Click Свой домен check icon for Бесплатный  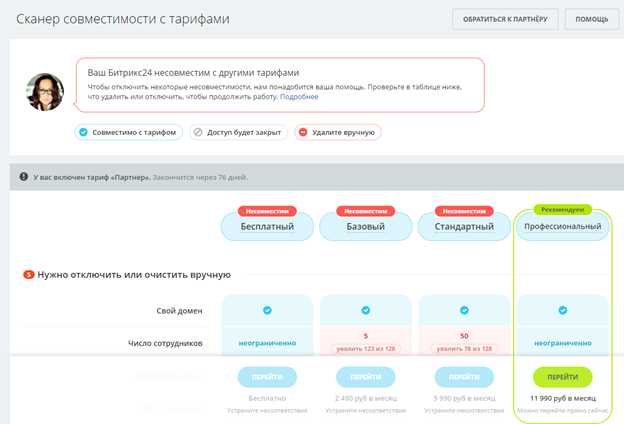(x=267, y=310)
